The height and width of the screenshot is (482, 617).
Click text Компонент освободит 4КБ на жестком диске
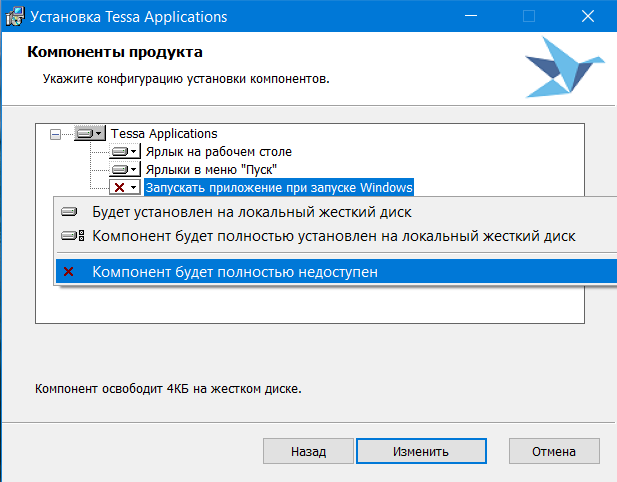coord(168,389)
